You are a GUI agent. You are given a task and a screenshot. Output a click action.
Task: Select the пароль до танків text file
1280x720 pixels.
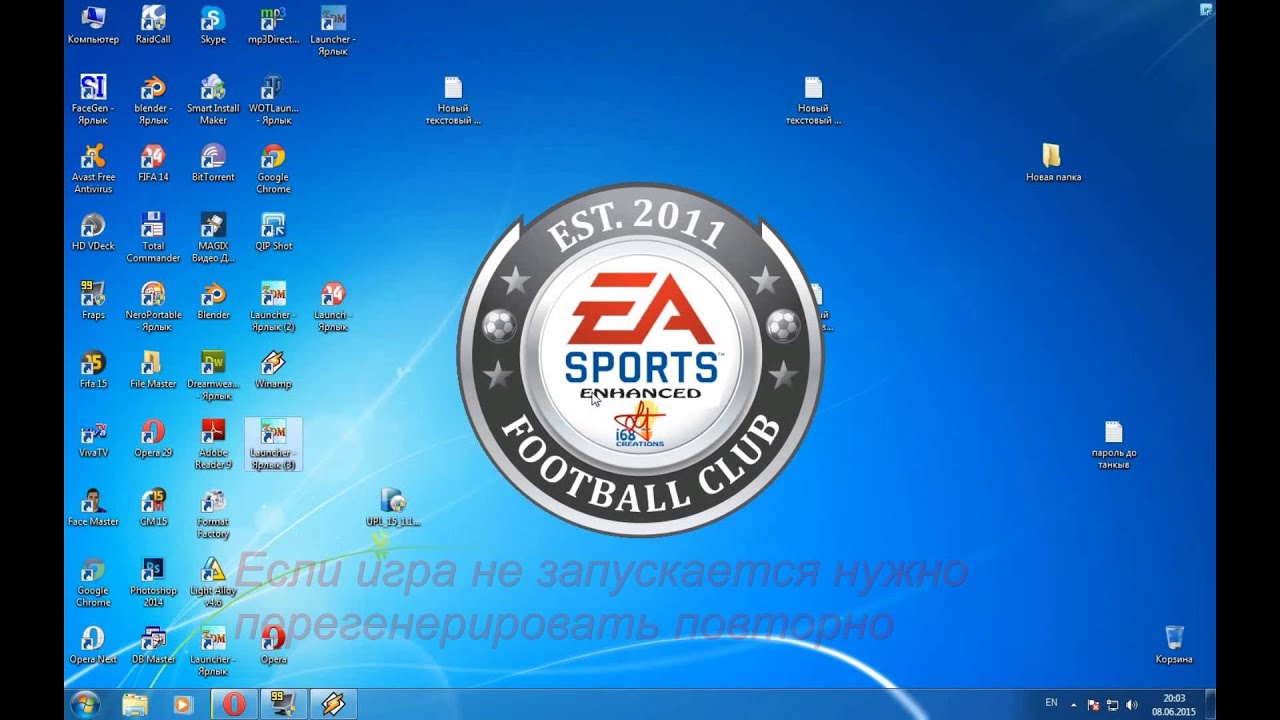point(1113,445)
